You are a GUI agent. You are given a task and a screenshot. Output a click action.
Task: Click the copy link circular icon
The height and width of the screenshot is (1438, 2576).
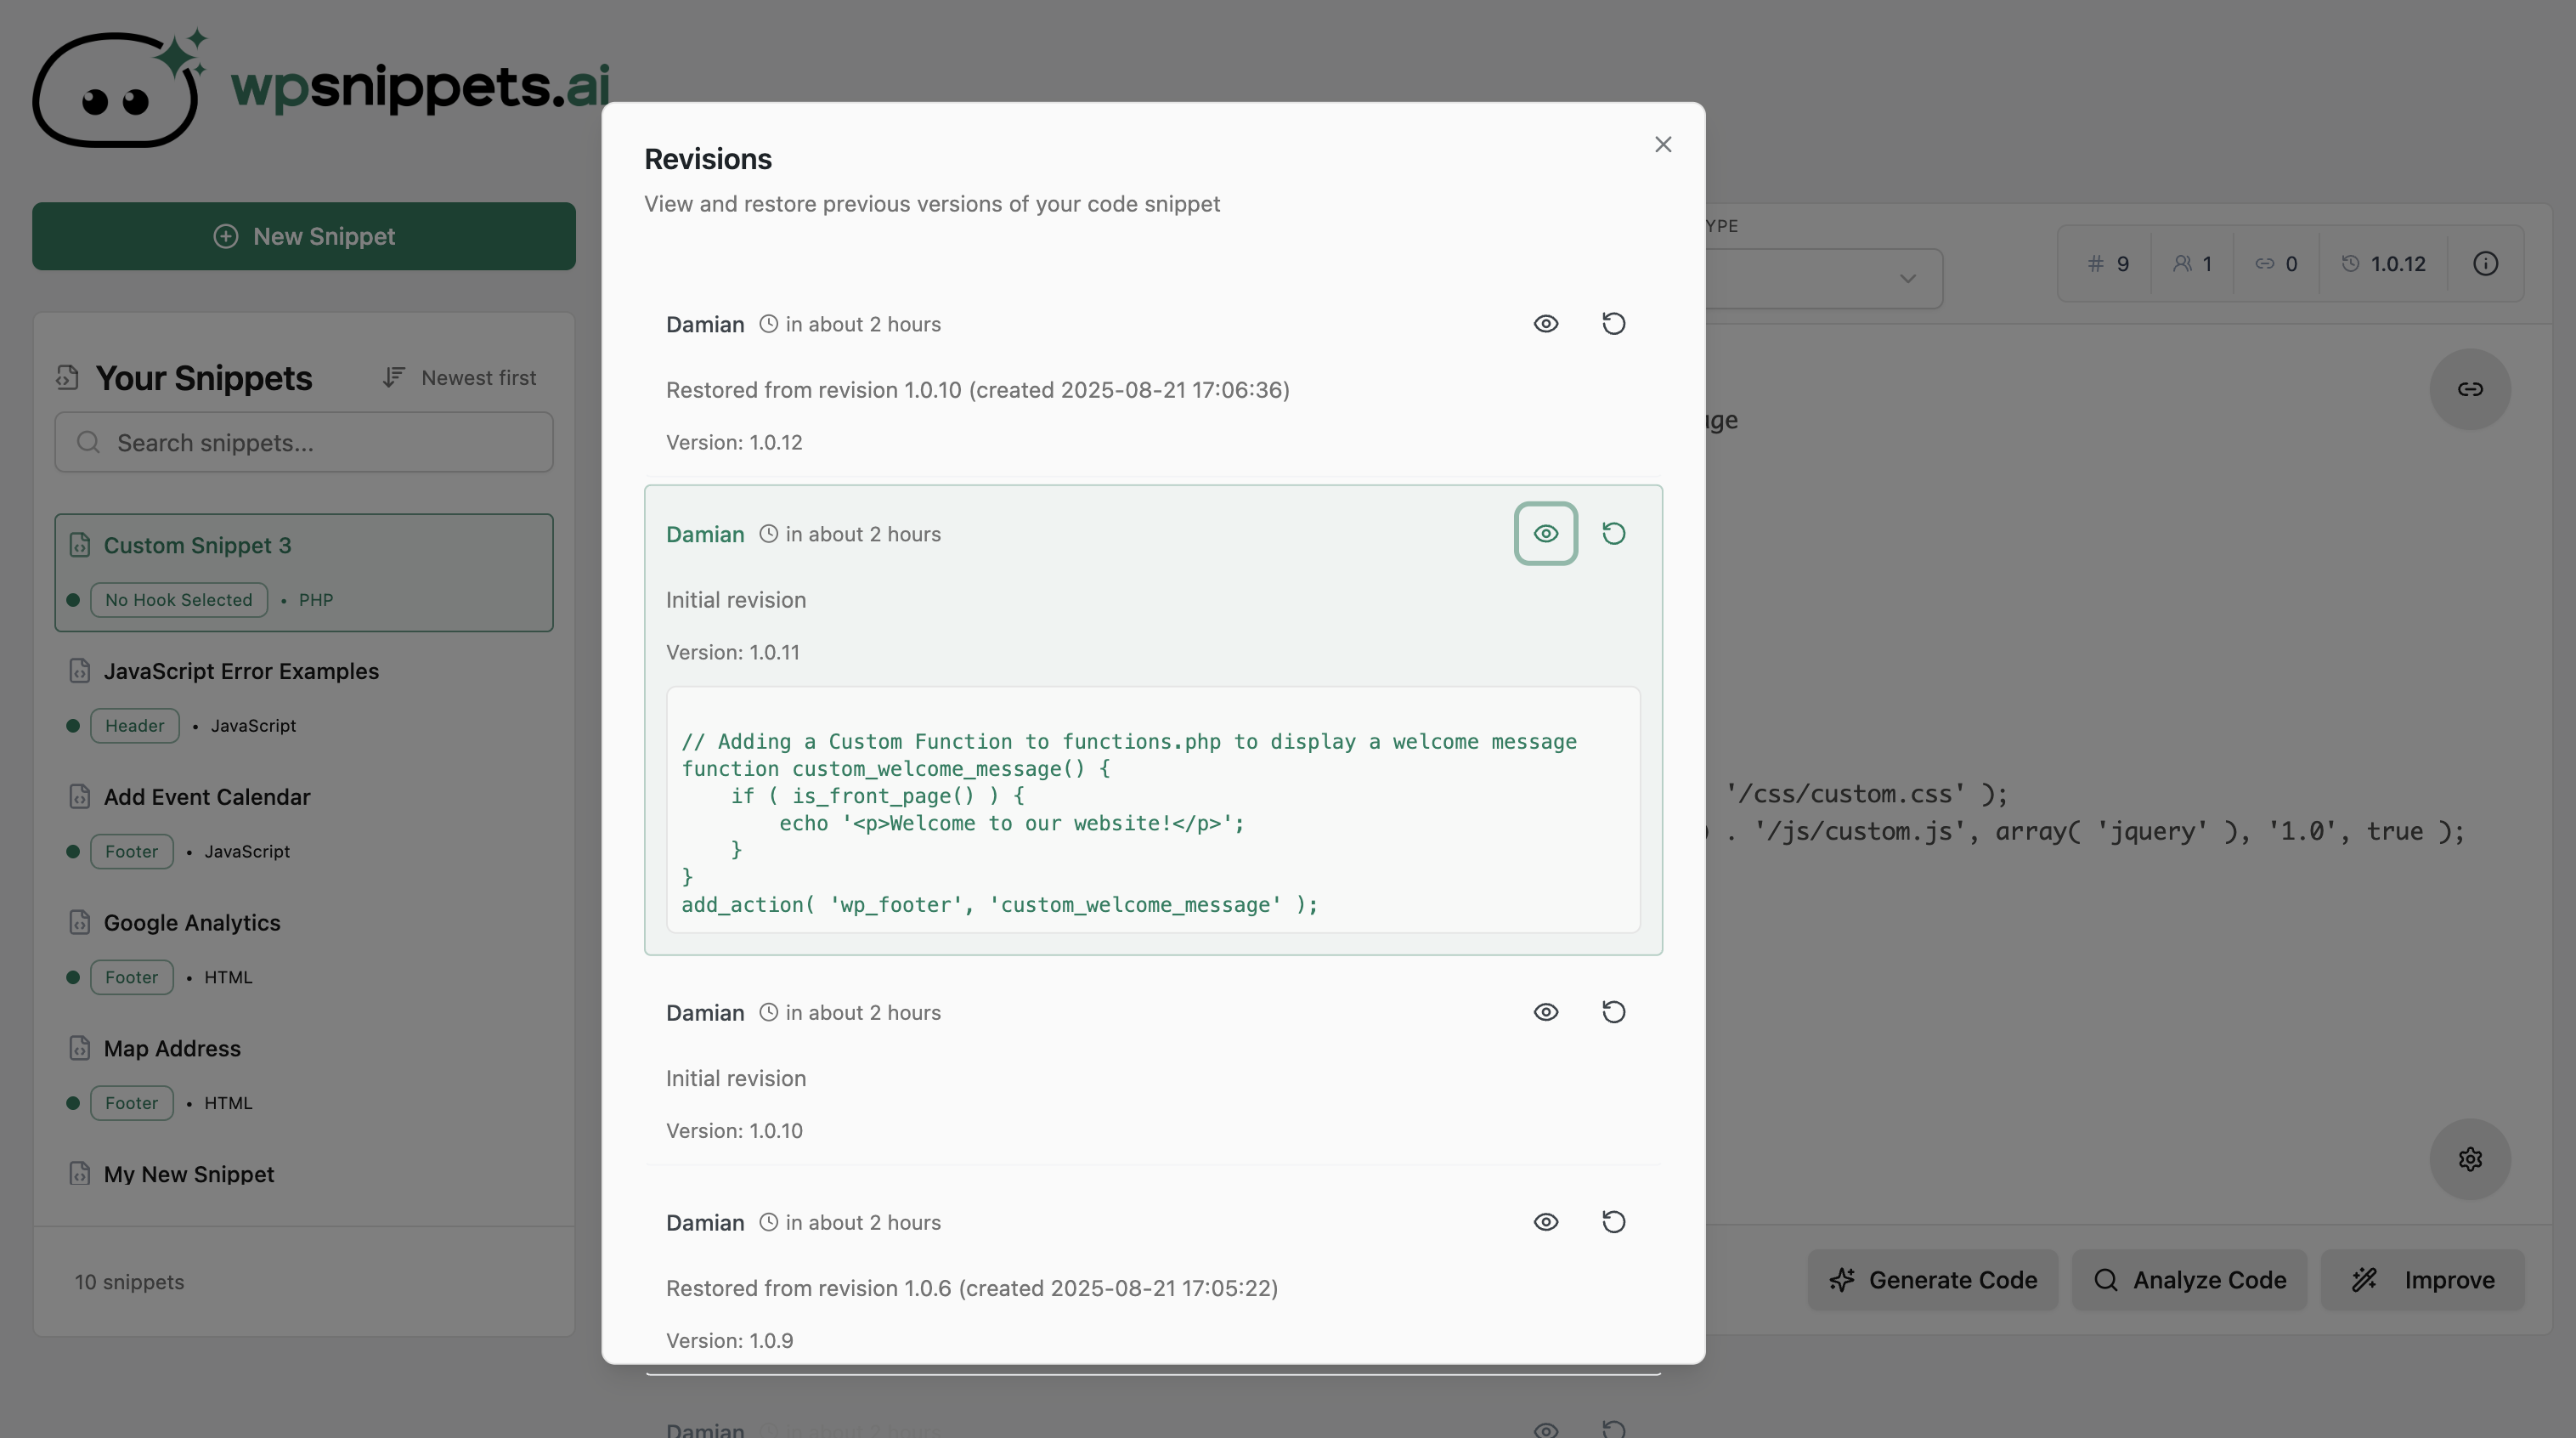click(2469, 389)
